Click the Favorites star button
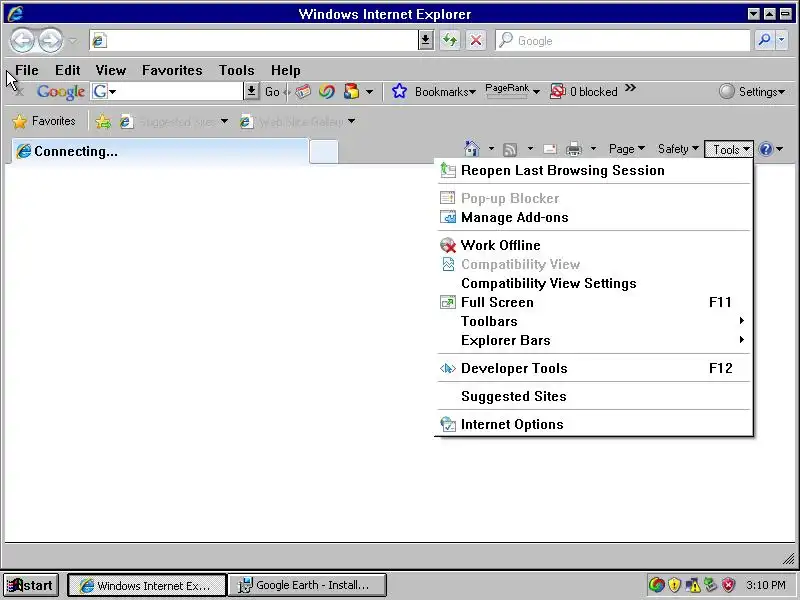This screenshot has width=800, height=600. (x=44, y=121)
